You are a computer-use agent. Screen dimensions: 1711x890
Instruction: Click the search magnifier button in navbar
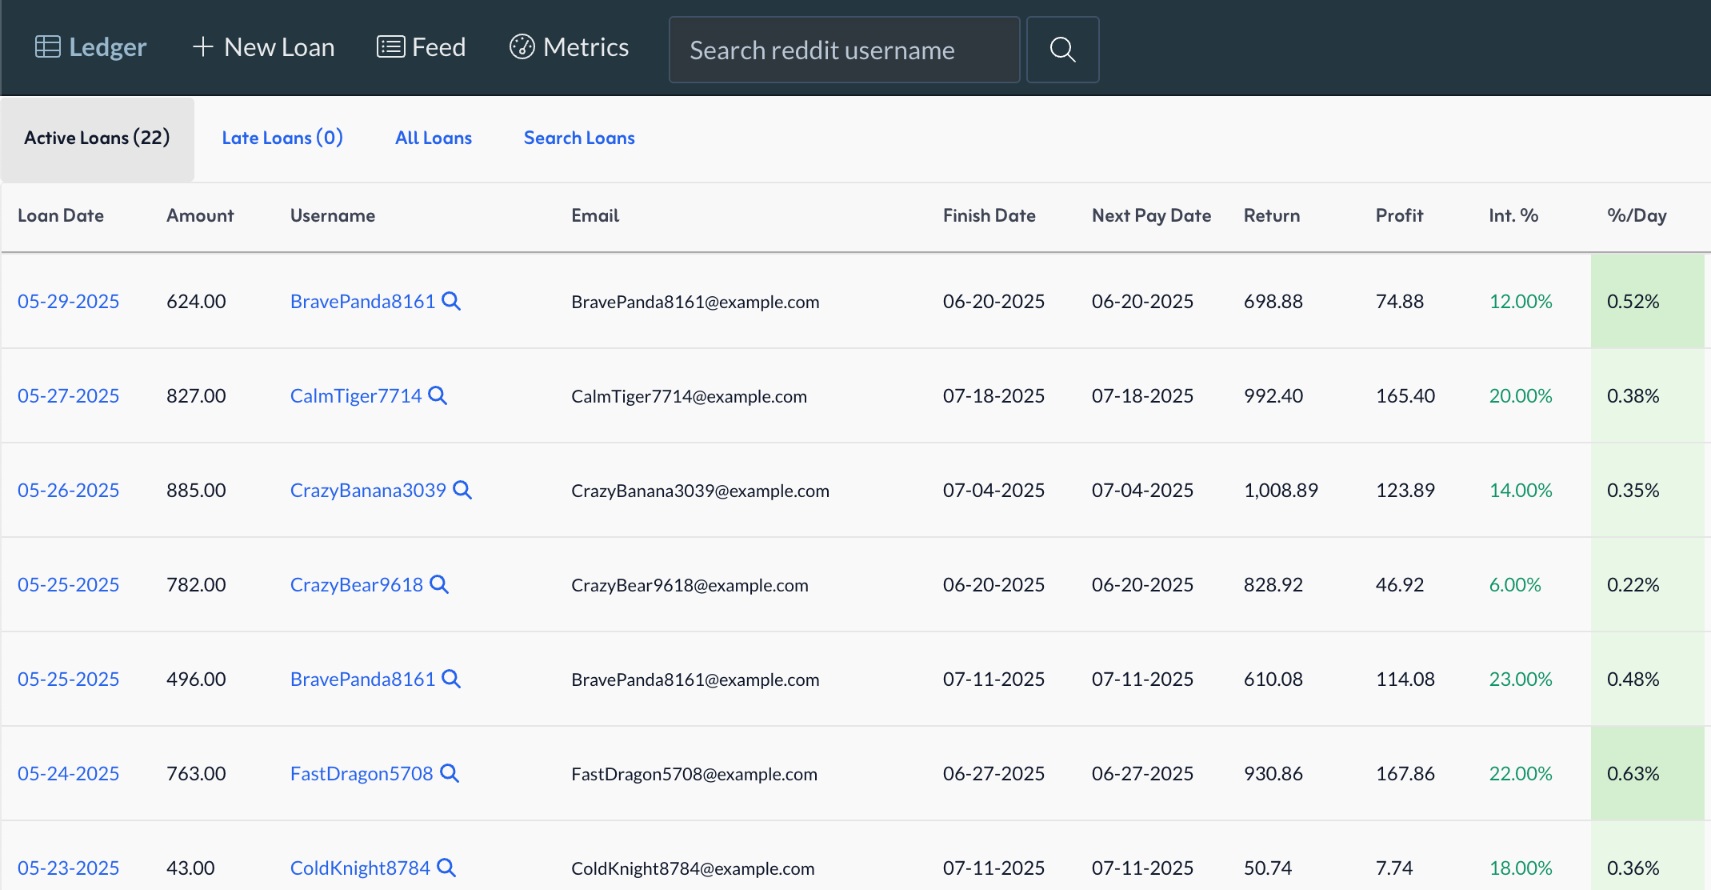(x=1062, y=50)
